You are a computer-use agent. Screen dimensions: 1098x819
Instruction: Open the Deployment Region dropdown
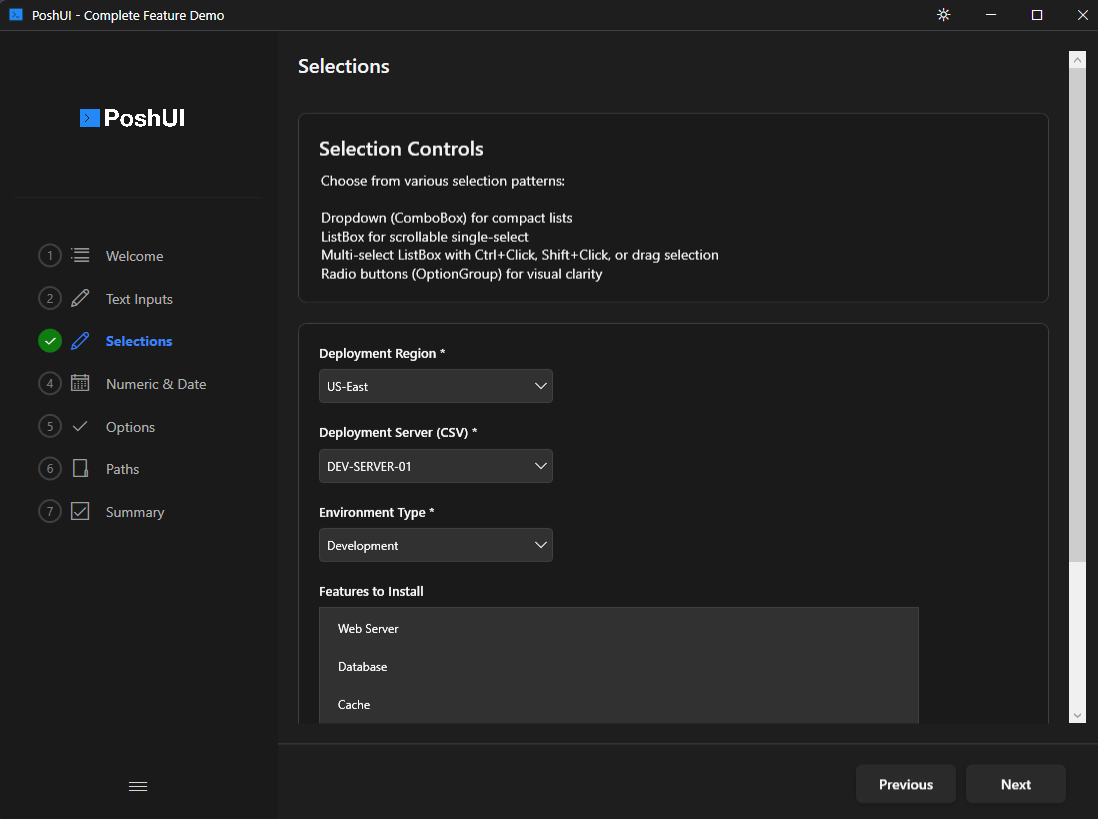436,386
